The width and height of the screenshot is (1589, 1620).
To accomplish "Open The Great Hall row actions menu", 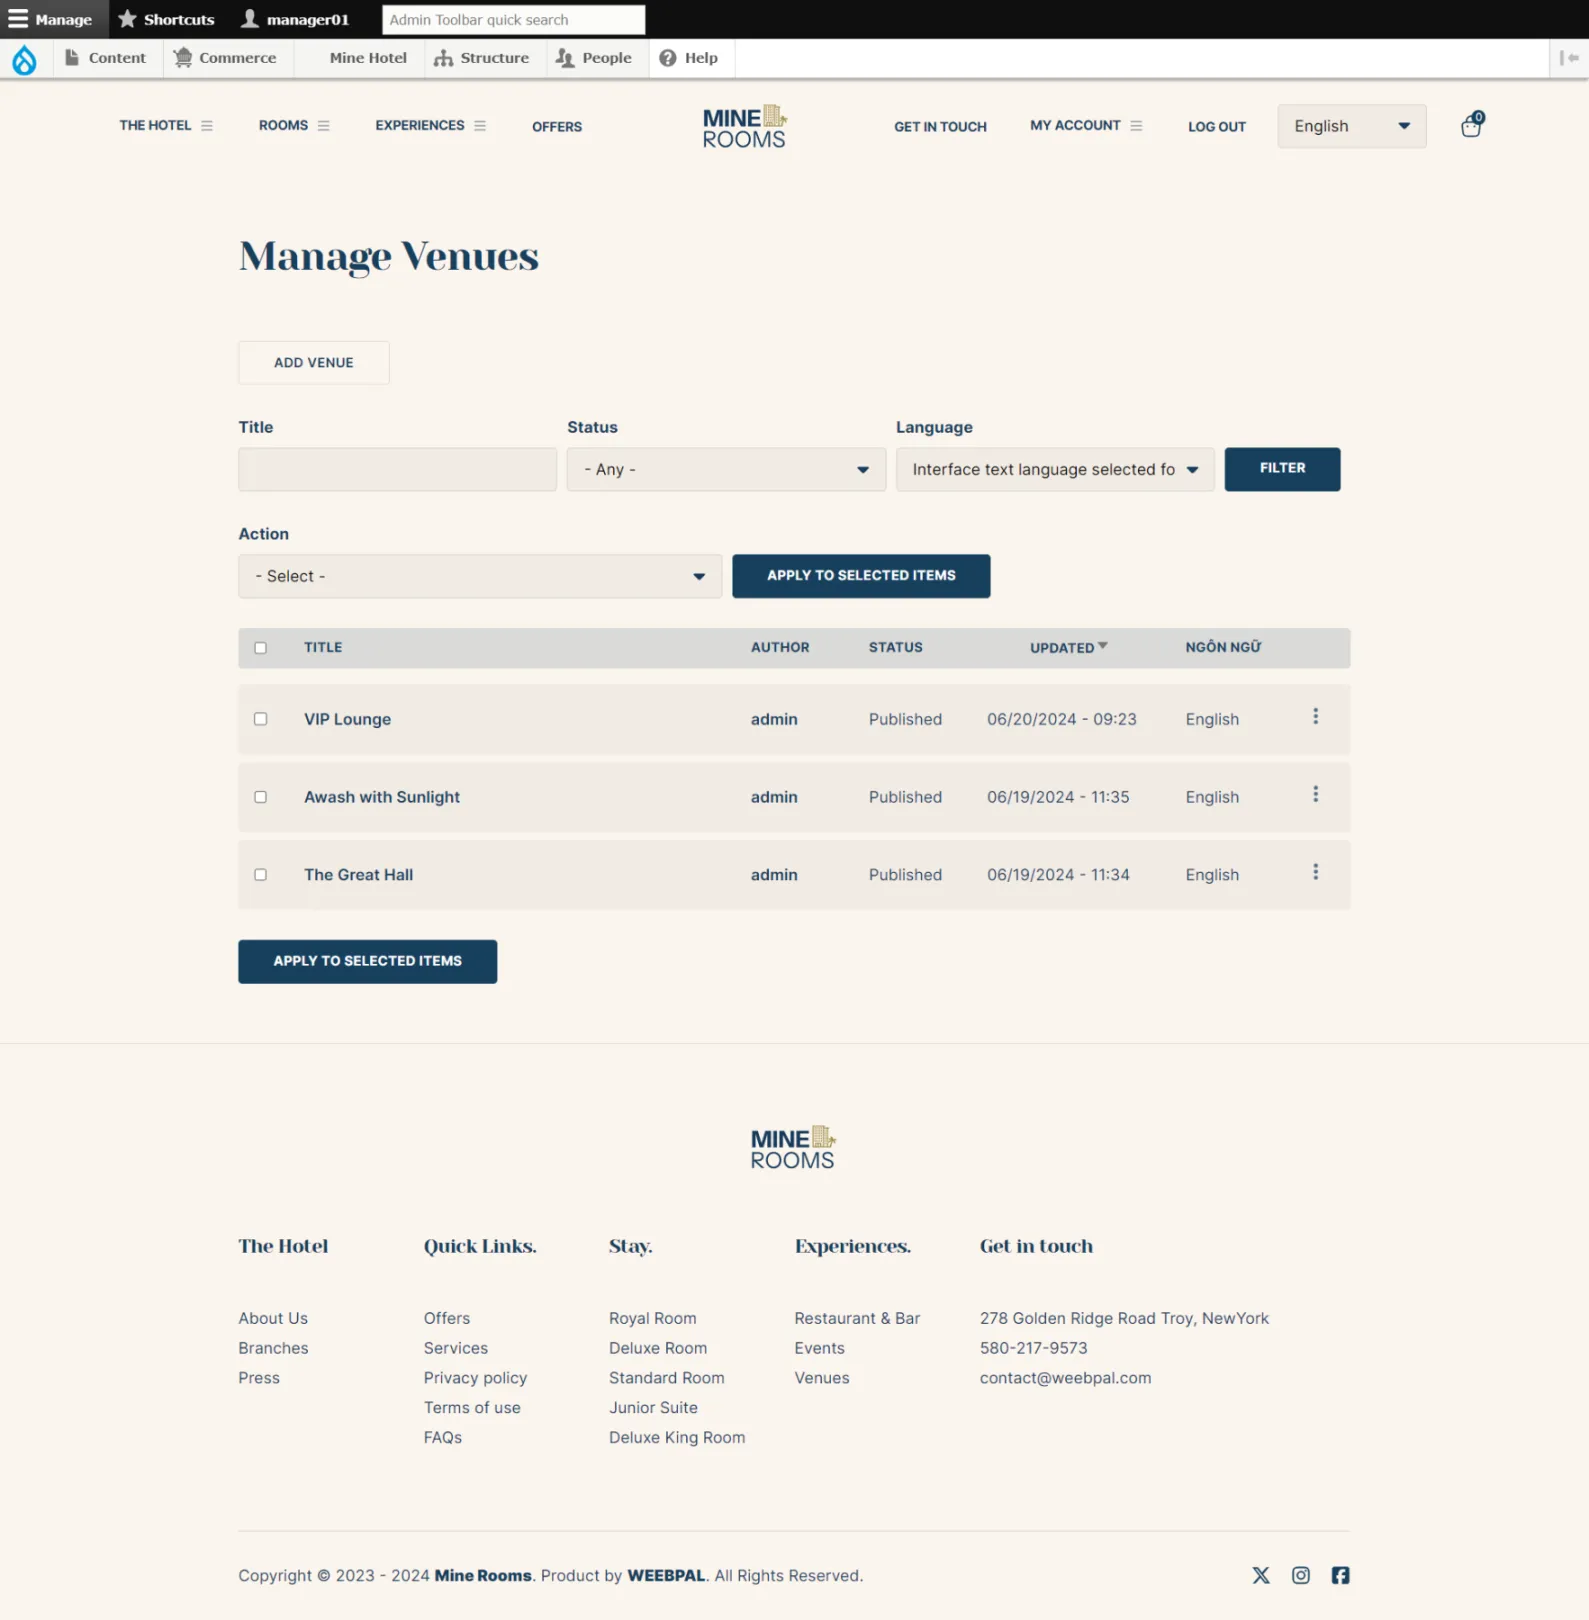I will pos(1315,872).
